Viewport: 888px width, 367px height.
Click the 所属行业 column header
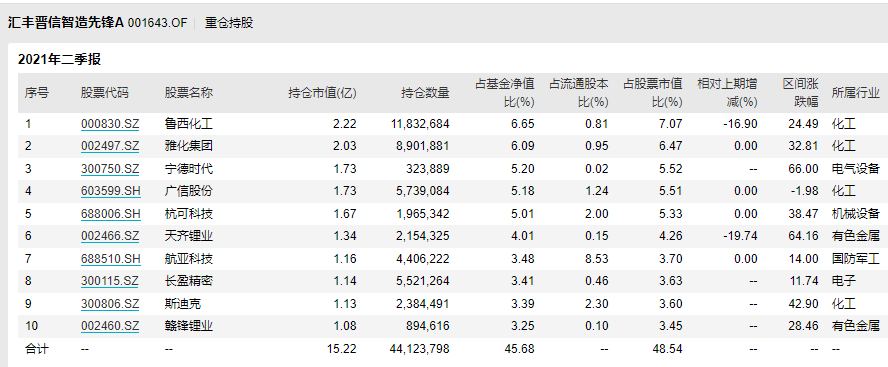click(856, 93)
